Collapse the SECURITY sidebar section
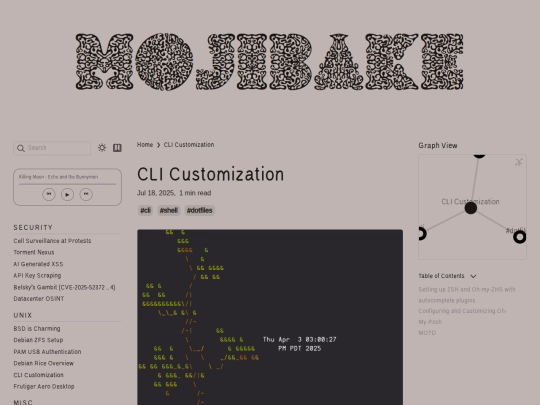540x405 pixels. point(33,228)
